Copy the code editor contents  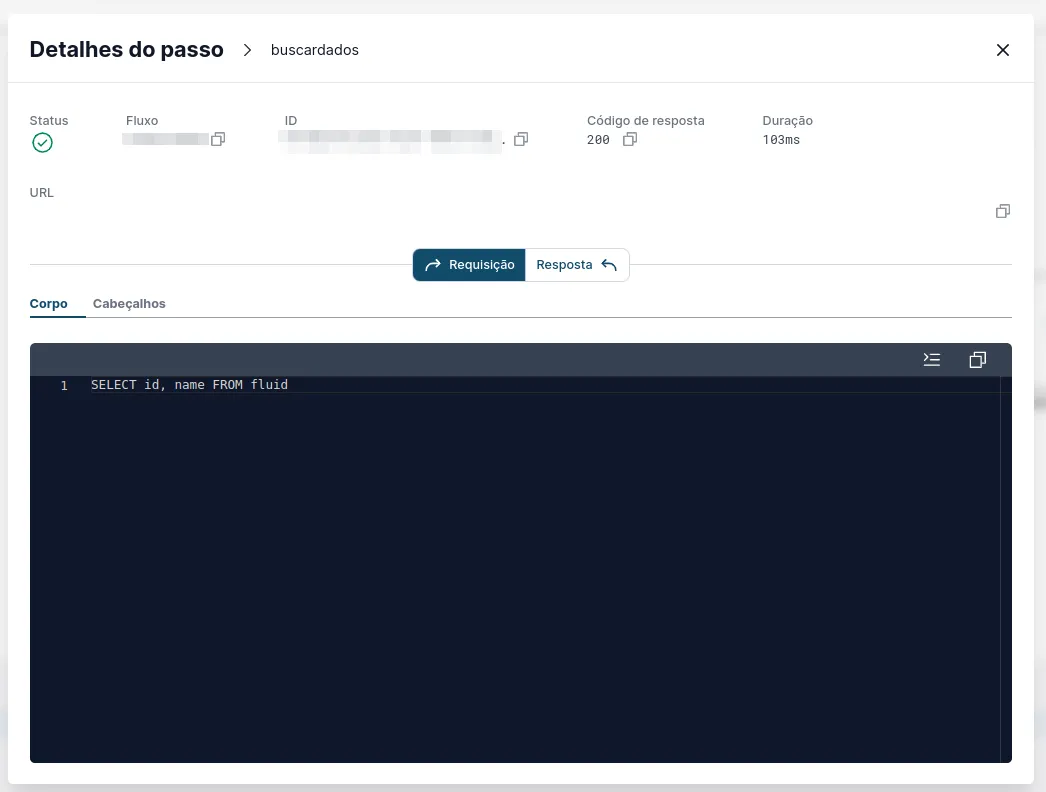(977, 360)
